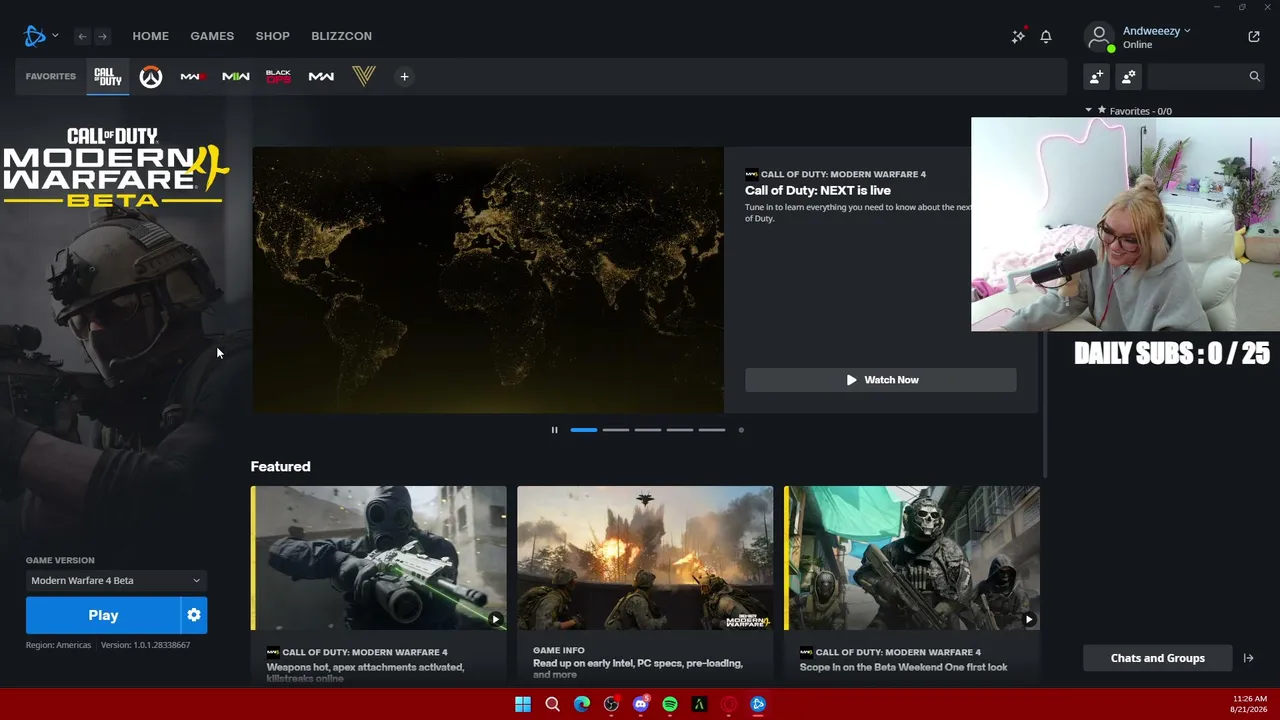This screenshot has height=720, width=1280.
Task: Open the SHOP tab
Action: (x=273, y=36)
